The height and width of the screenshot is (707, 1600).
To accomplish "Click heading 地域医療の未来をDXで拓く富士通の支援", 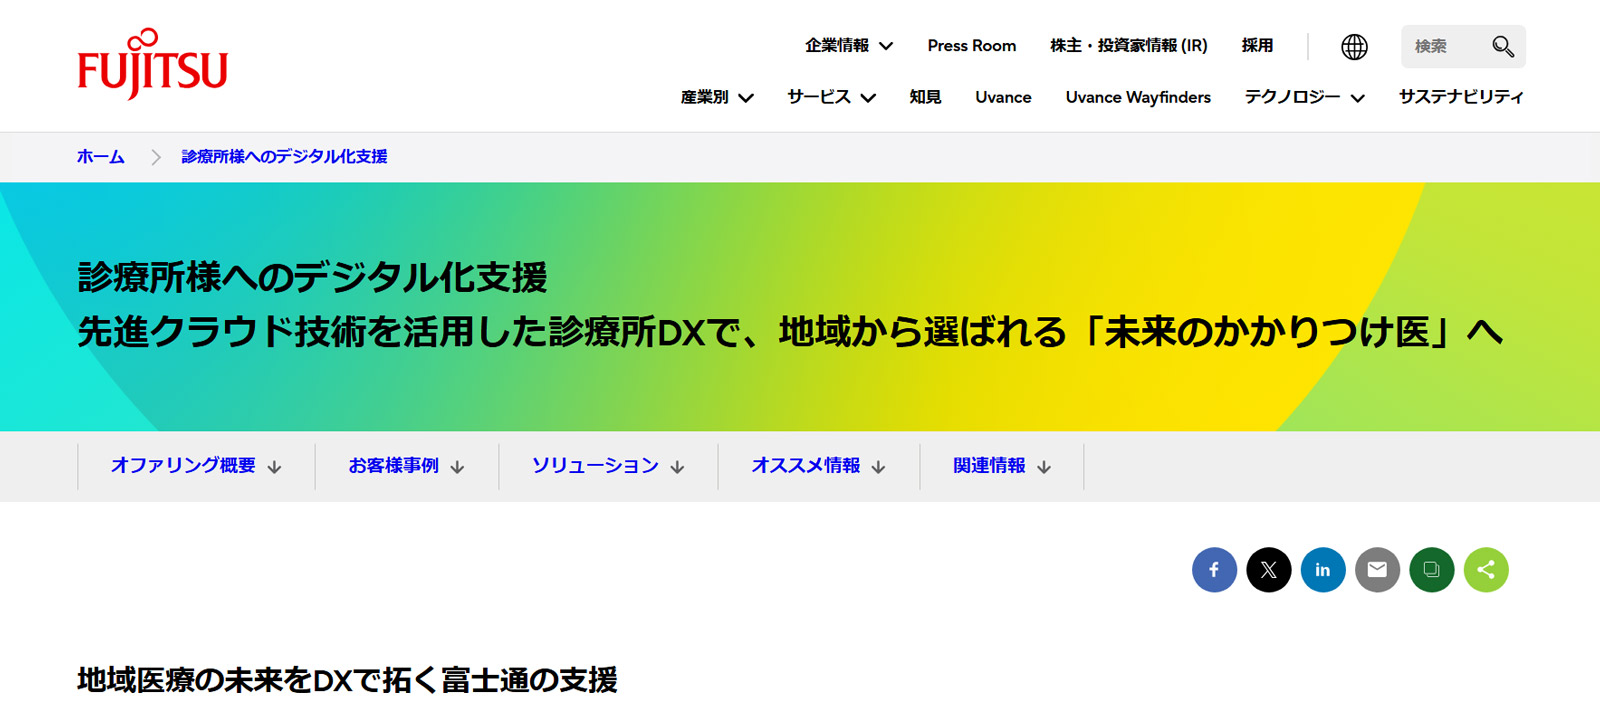I will click(x=347, y=680).
